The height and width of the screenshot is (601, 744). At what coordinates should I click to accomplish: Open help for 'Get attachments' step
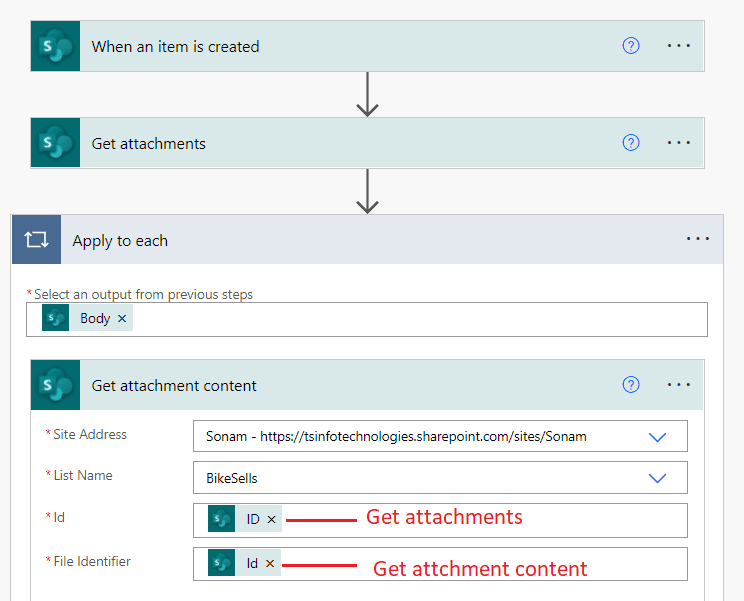point(631,143)
